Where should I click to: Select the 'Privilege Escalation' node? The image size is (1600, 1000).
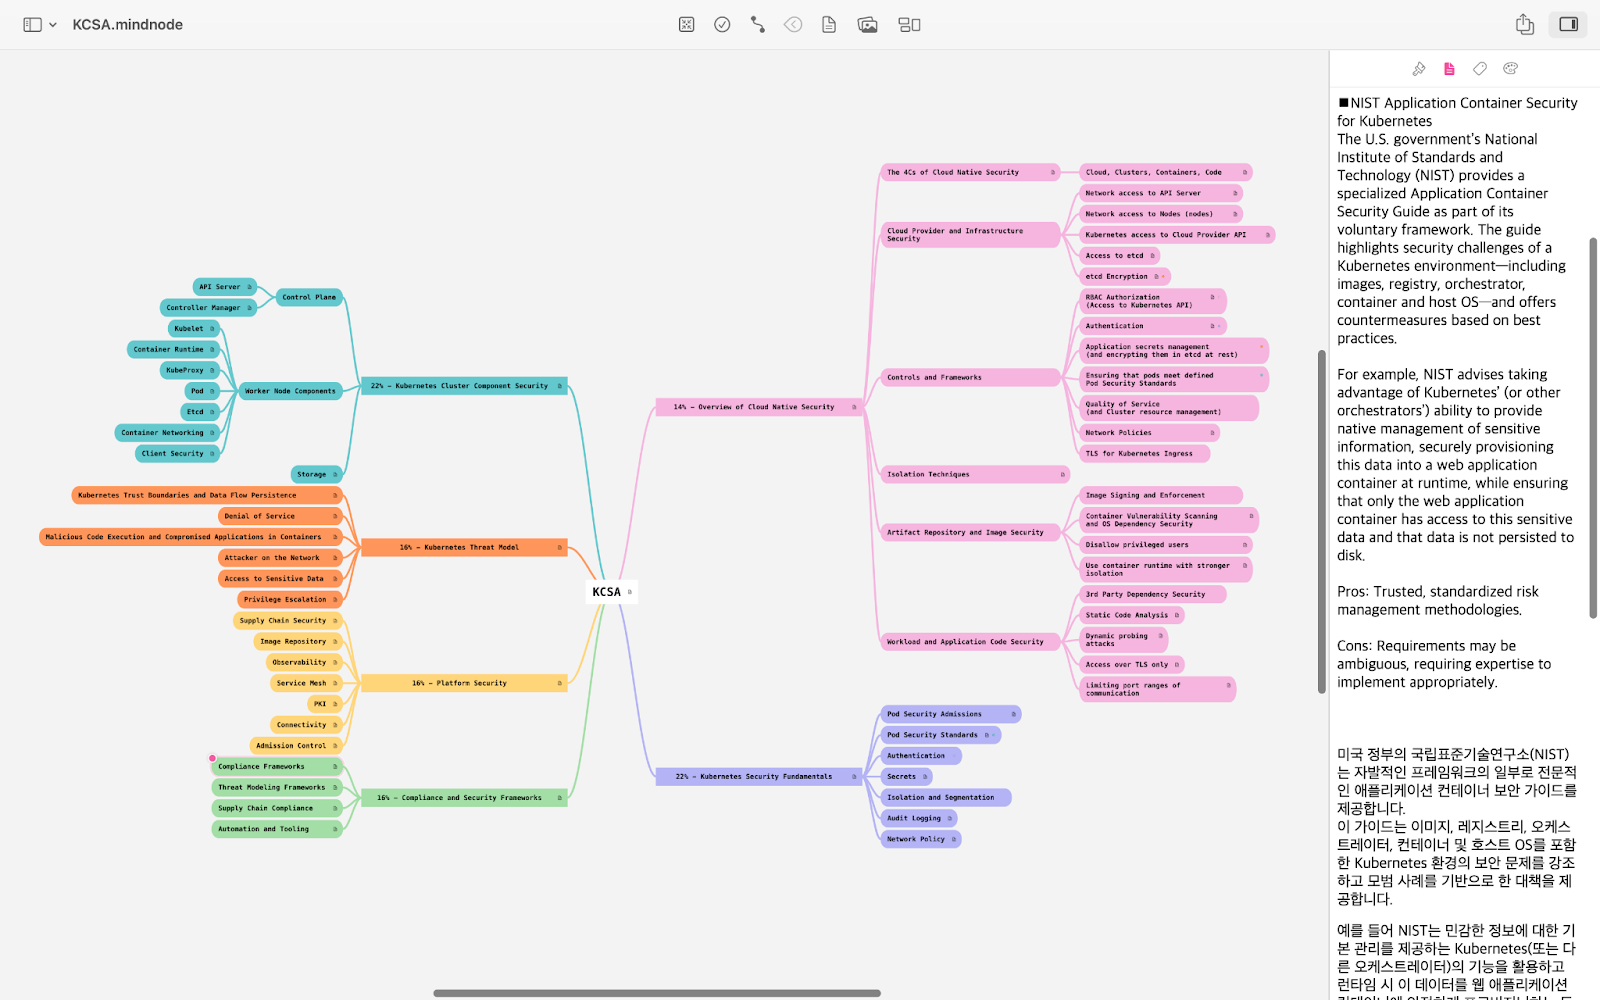(x=290, y=600)
